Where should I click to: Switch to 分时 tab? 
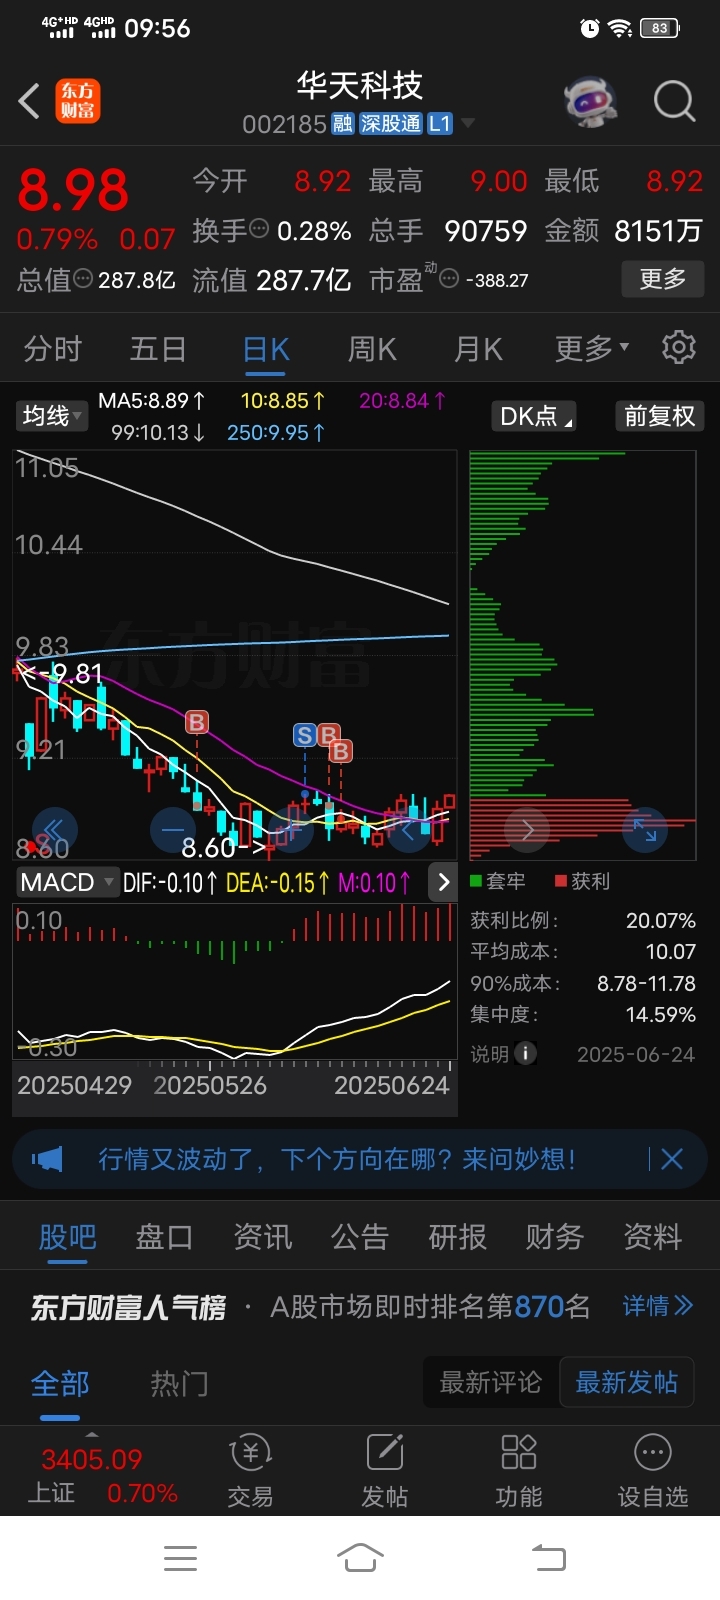point(53,348)
